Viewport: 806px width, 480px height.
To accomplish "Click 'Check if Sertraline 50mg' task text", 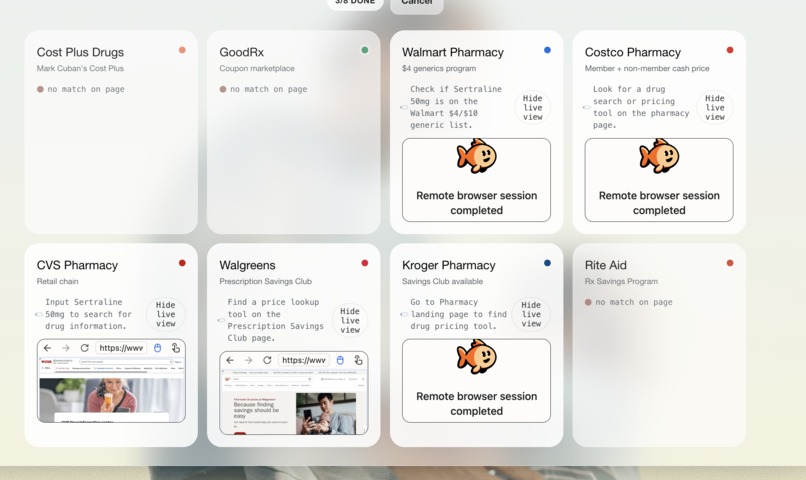I will tap(456, 107).
